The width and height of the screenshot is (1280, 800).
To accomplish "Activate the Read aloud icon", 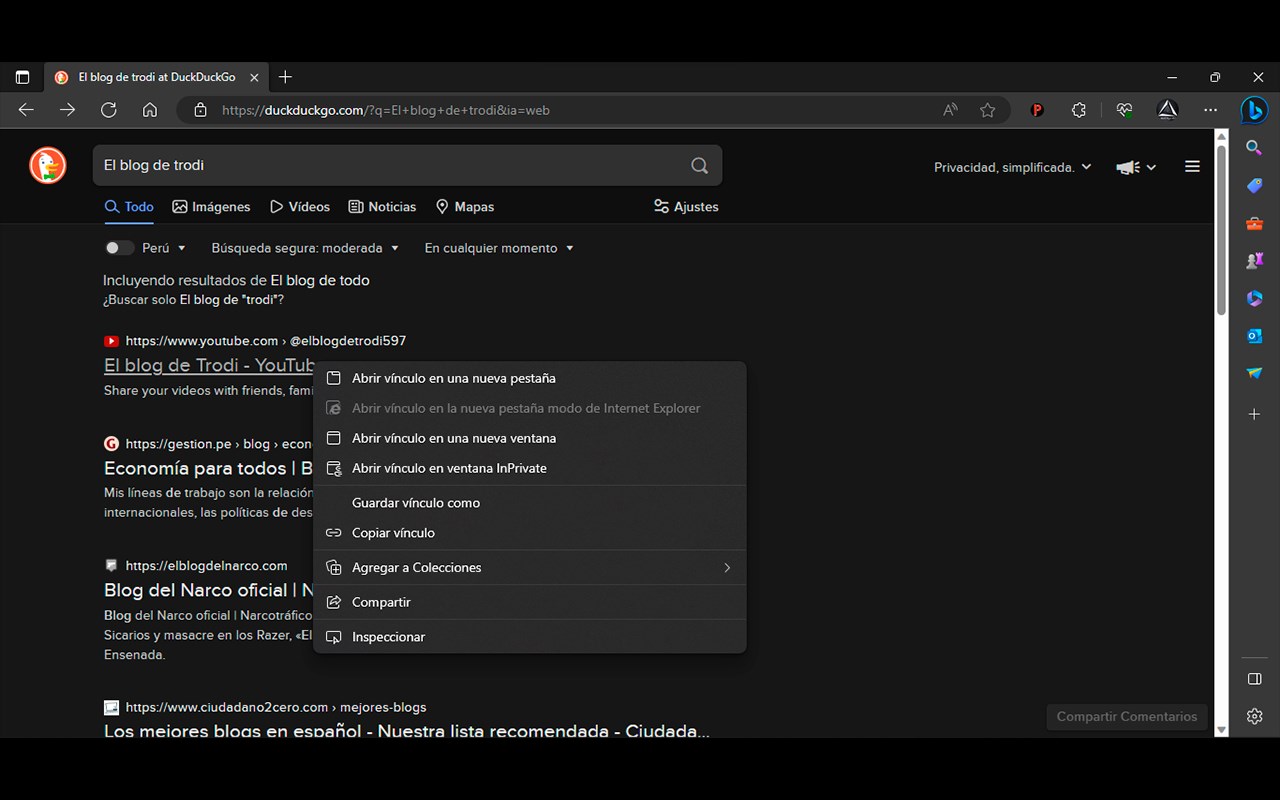I will [950, 110].
